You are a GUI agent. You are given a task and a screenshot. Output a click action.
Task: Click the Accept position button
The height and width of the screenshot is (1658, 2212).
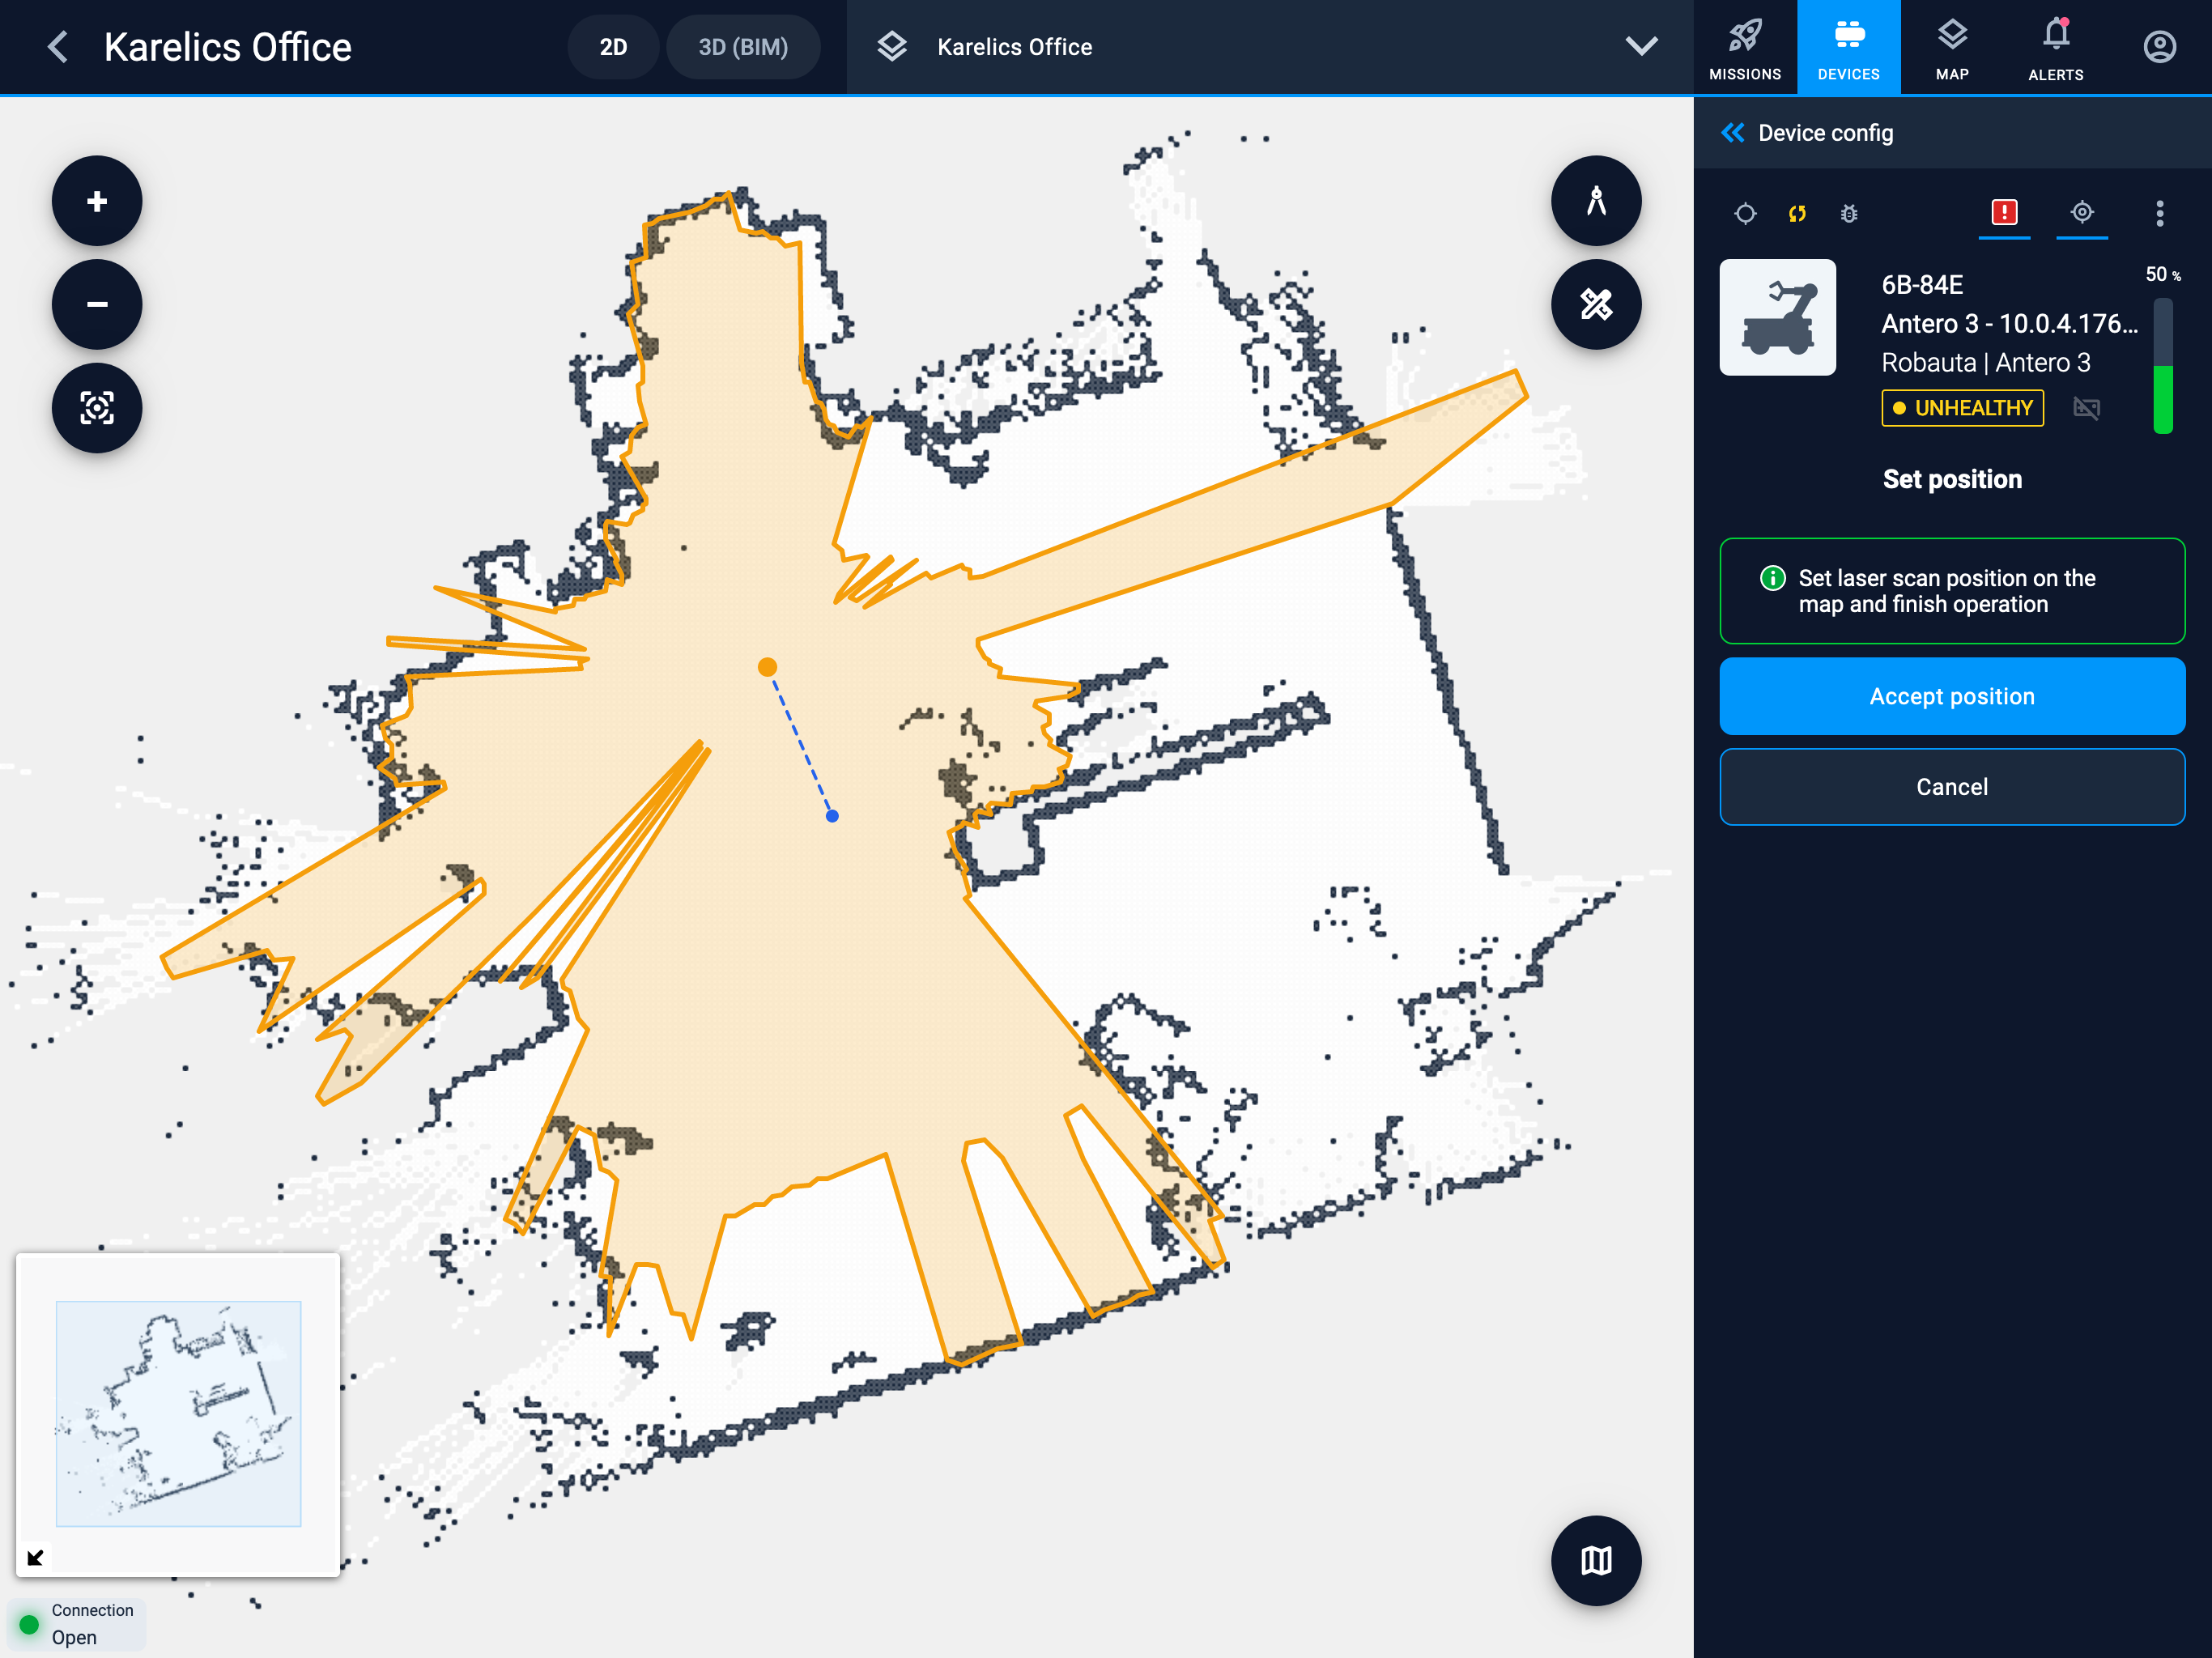click(1951, 696)
